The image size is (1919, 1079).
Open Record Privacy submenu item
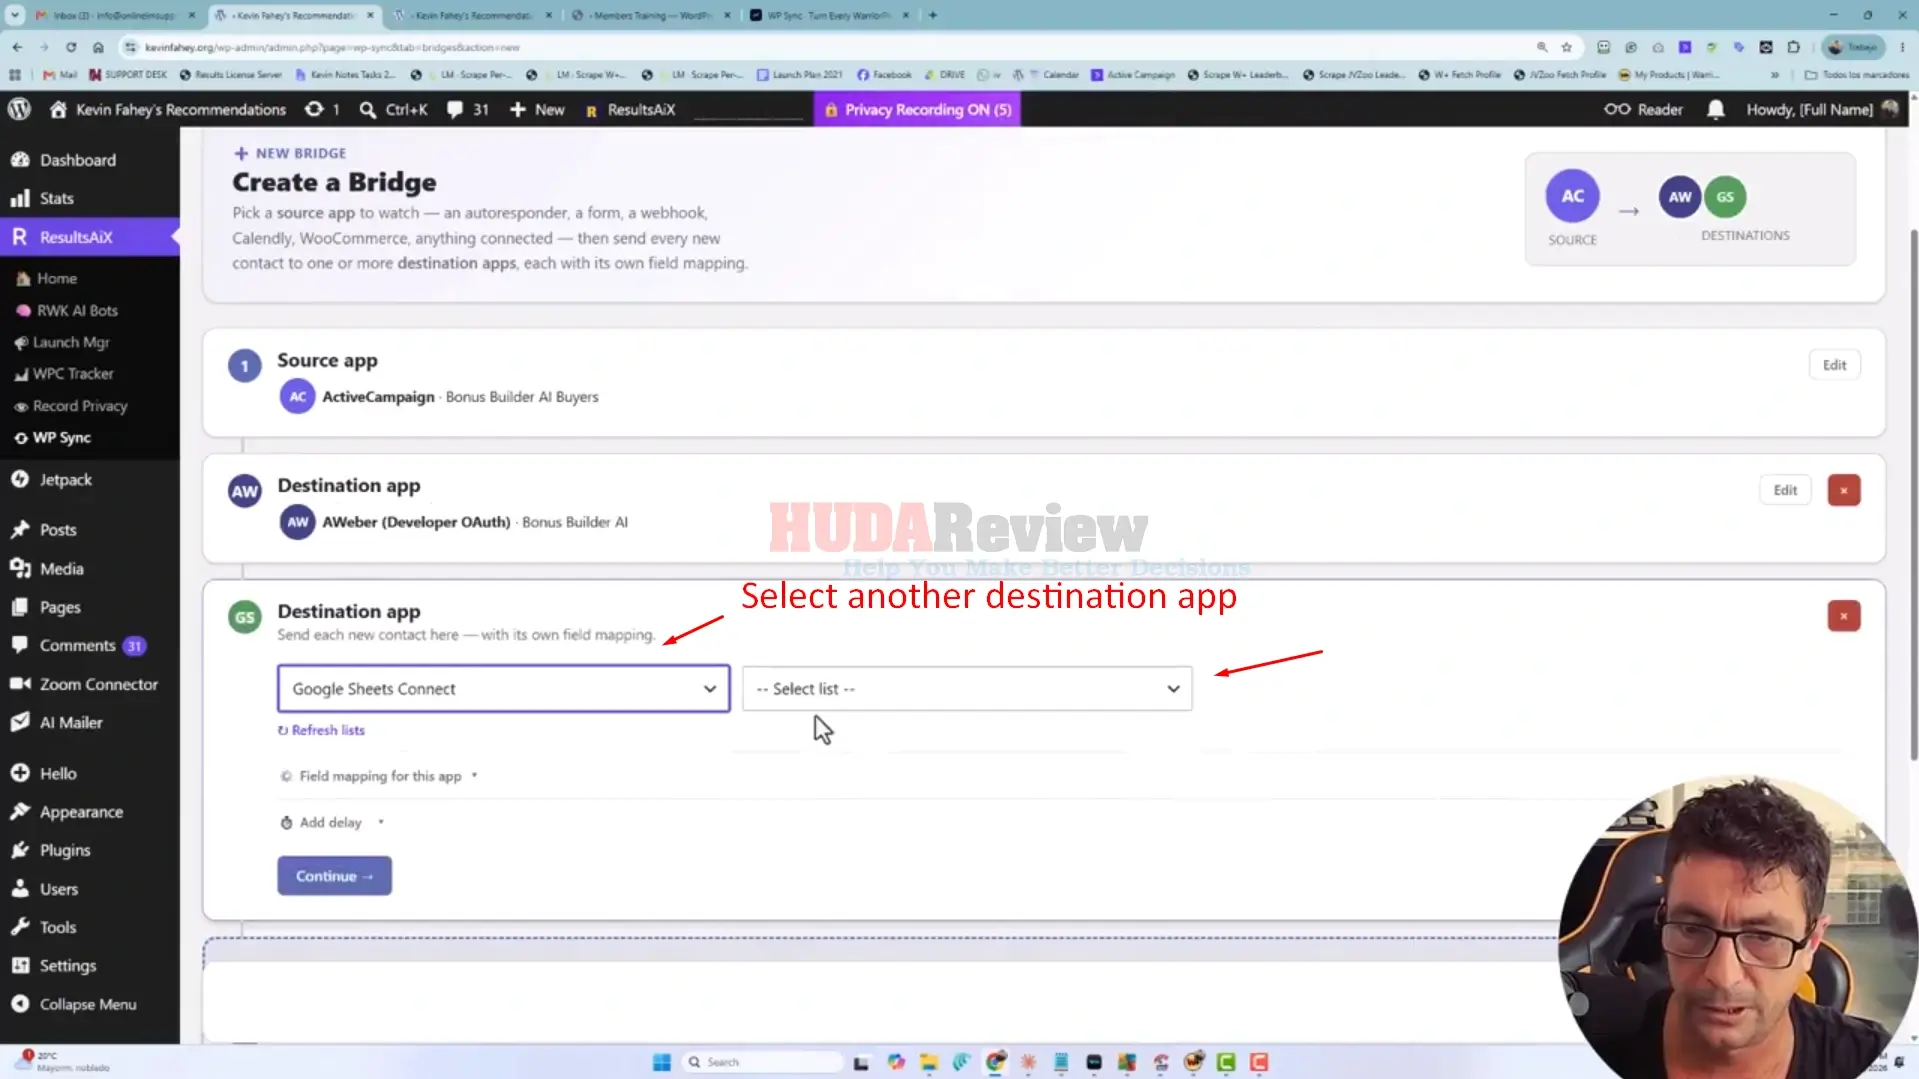pyautogui.click(x=80, y=406)
